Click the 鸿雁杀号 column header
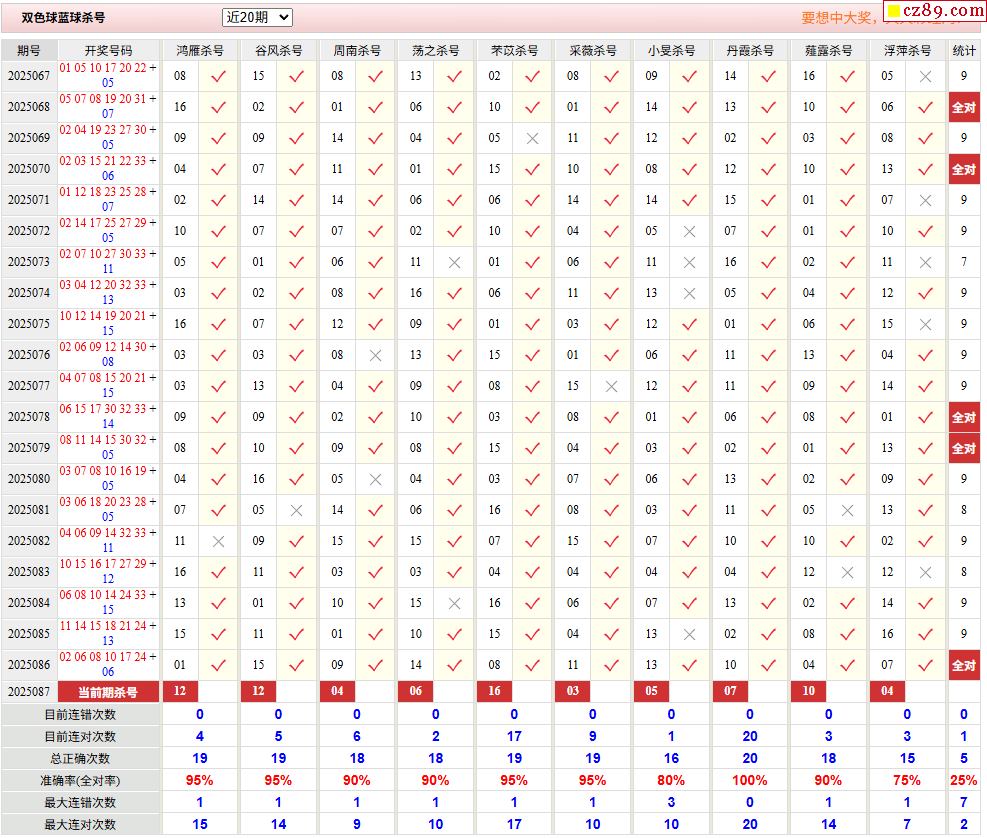This screenshot has height=838, width=987. point(200,50)
